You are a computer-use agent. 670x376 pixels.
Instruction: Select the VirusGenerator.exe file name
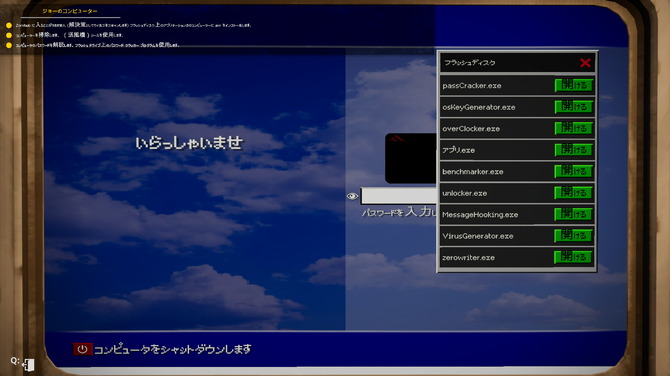click(478, 236)
